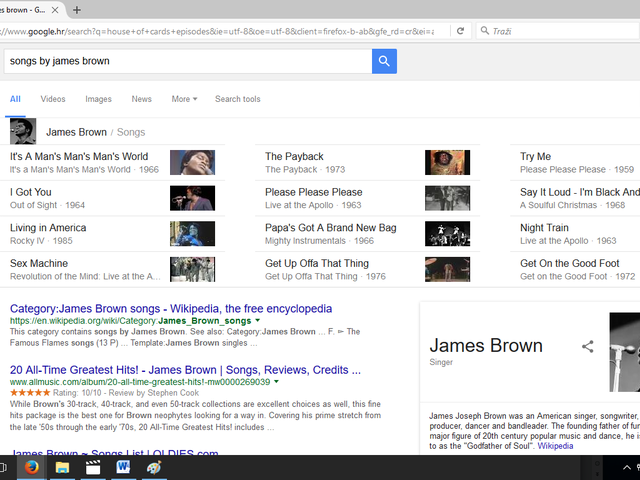Select the song Say It Loud

pyautogui.click(x=580, y=192)
